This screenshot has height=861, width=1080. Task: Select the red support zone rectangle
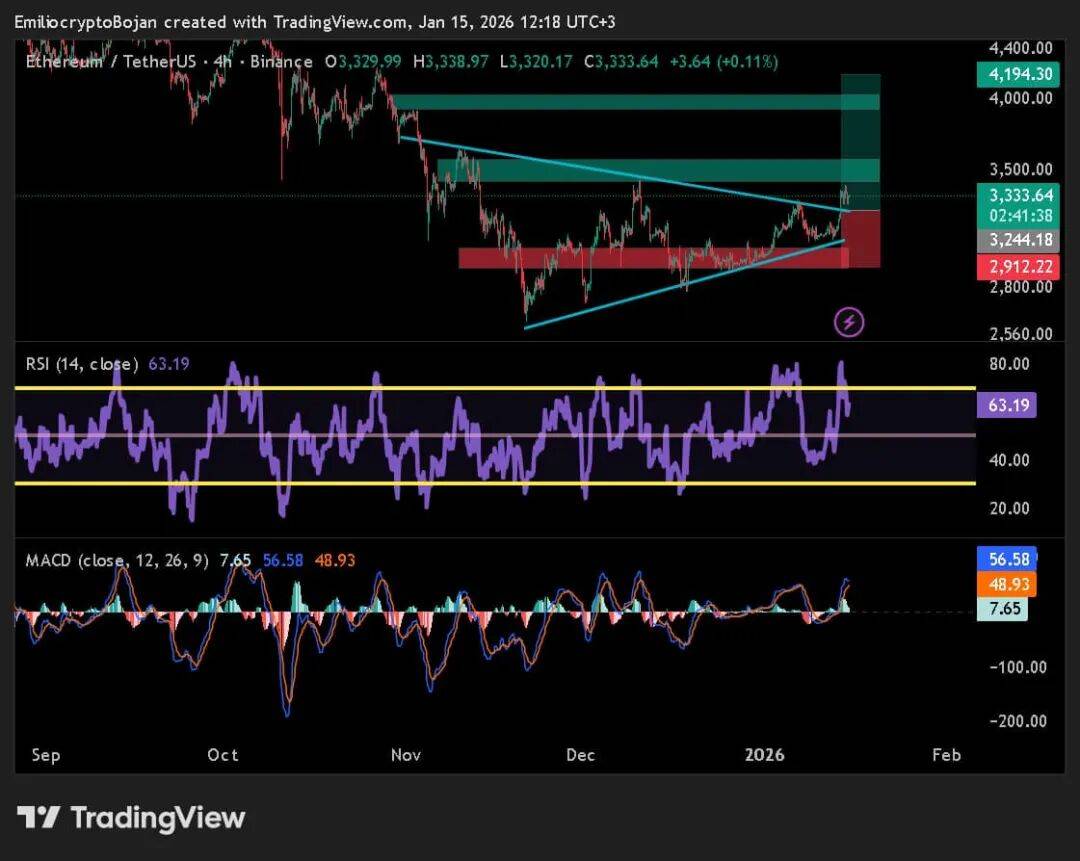pyautogui.click(x=650, y=258)
